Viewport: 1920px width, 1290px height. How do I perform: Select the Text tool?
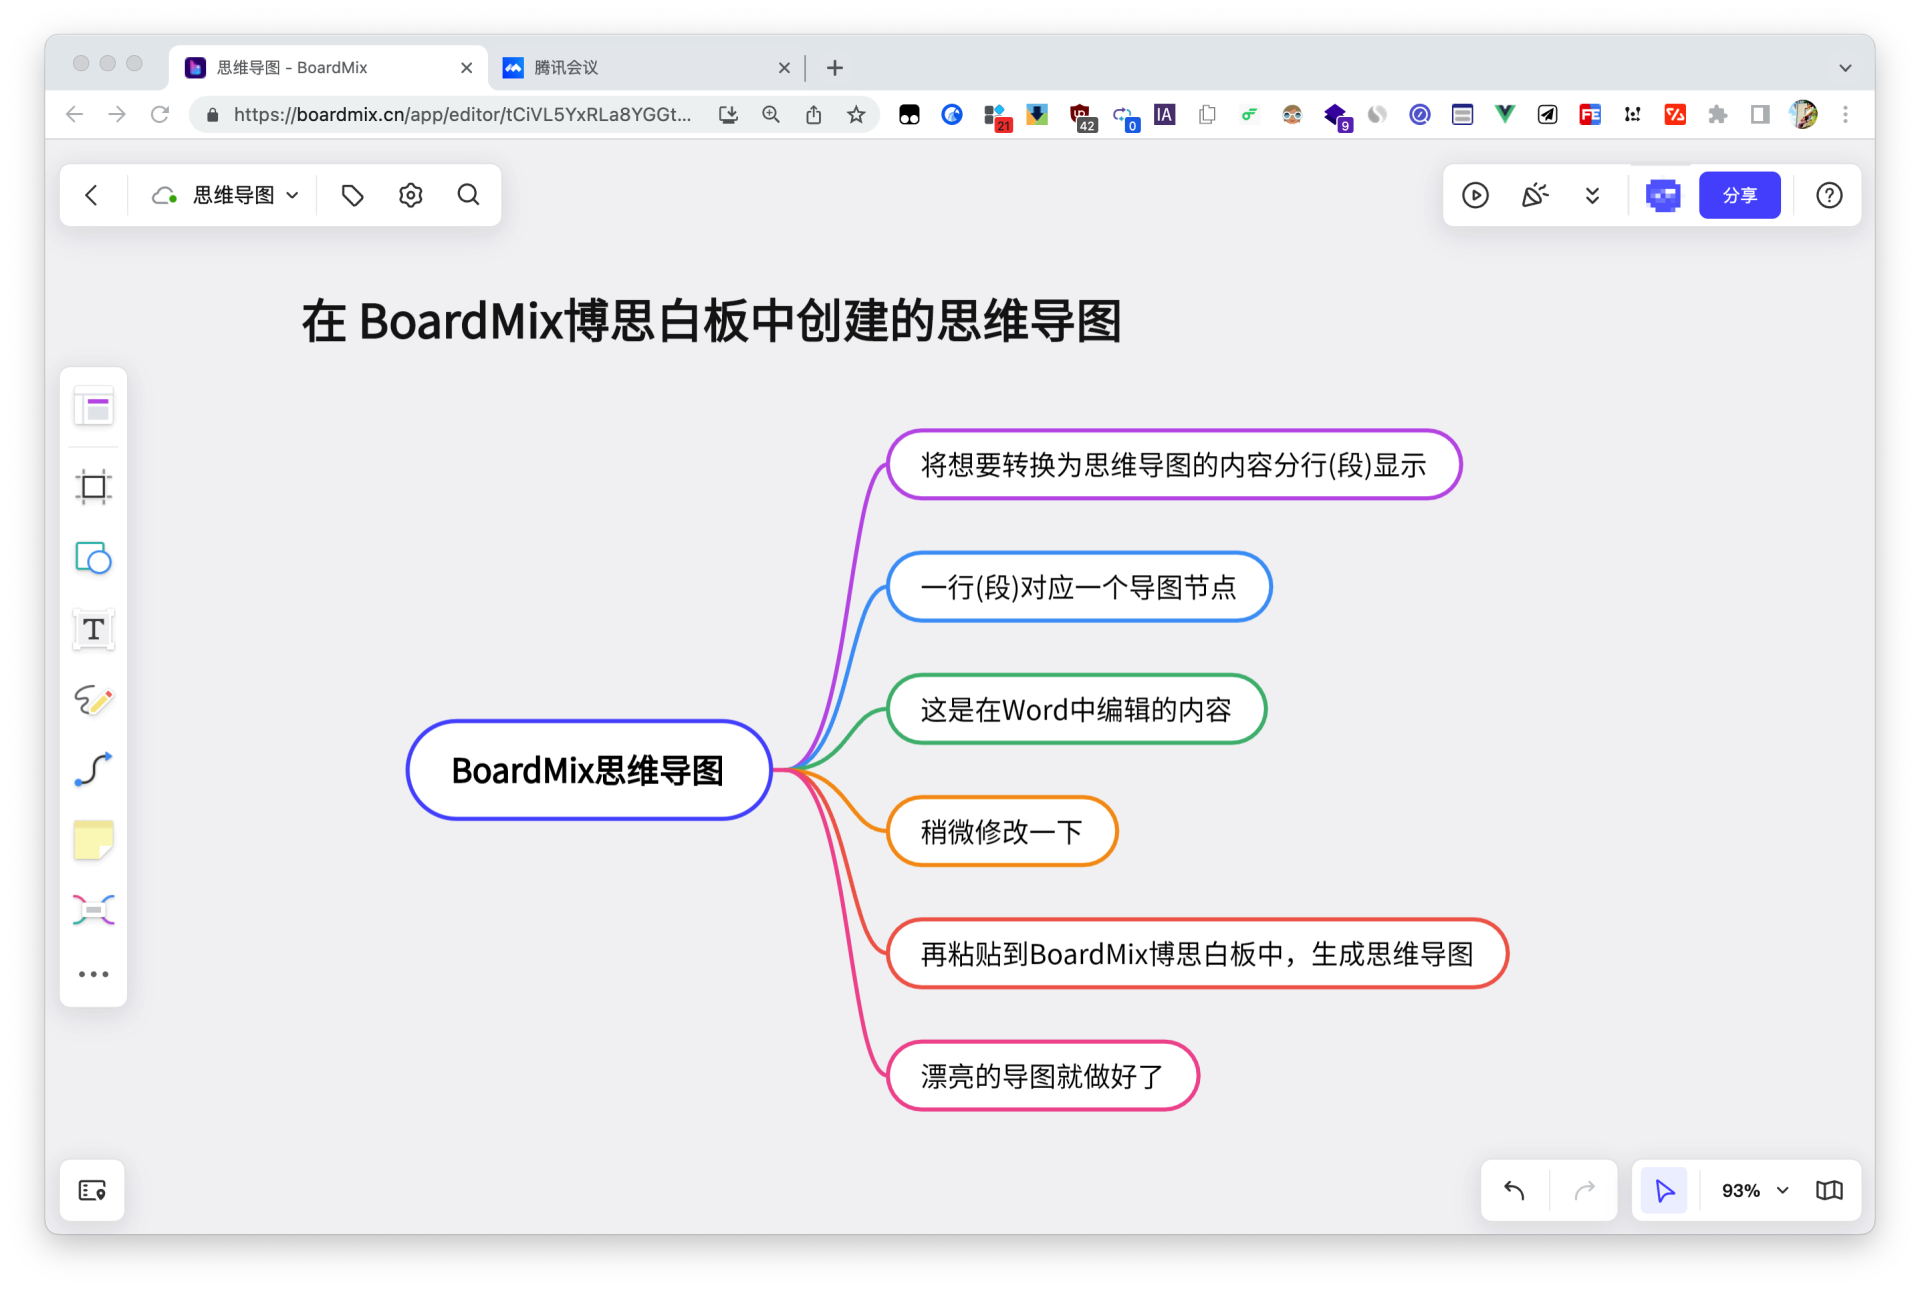click(94, 629)
